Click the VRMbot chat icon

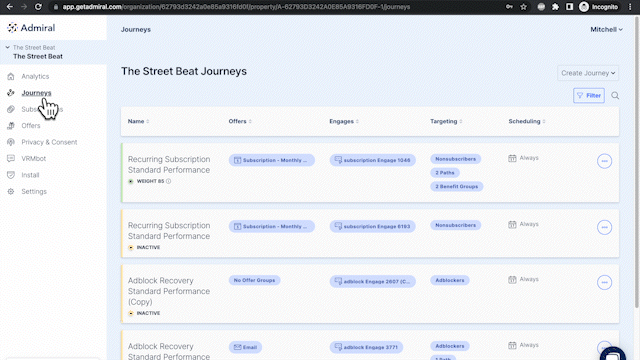coord(11,158)
